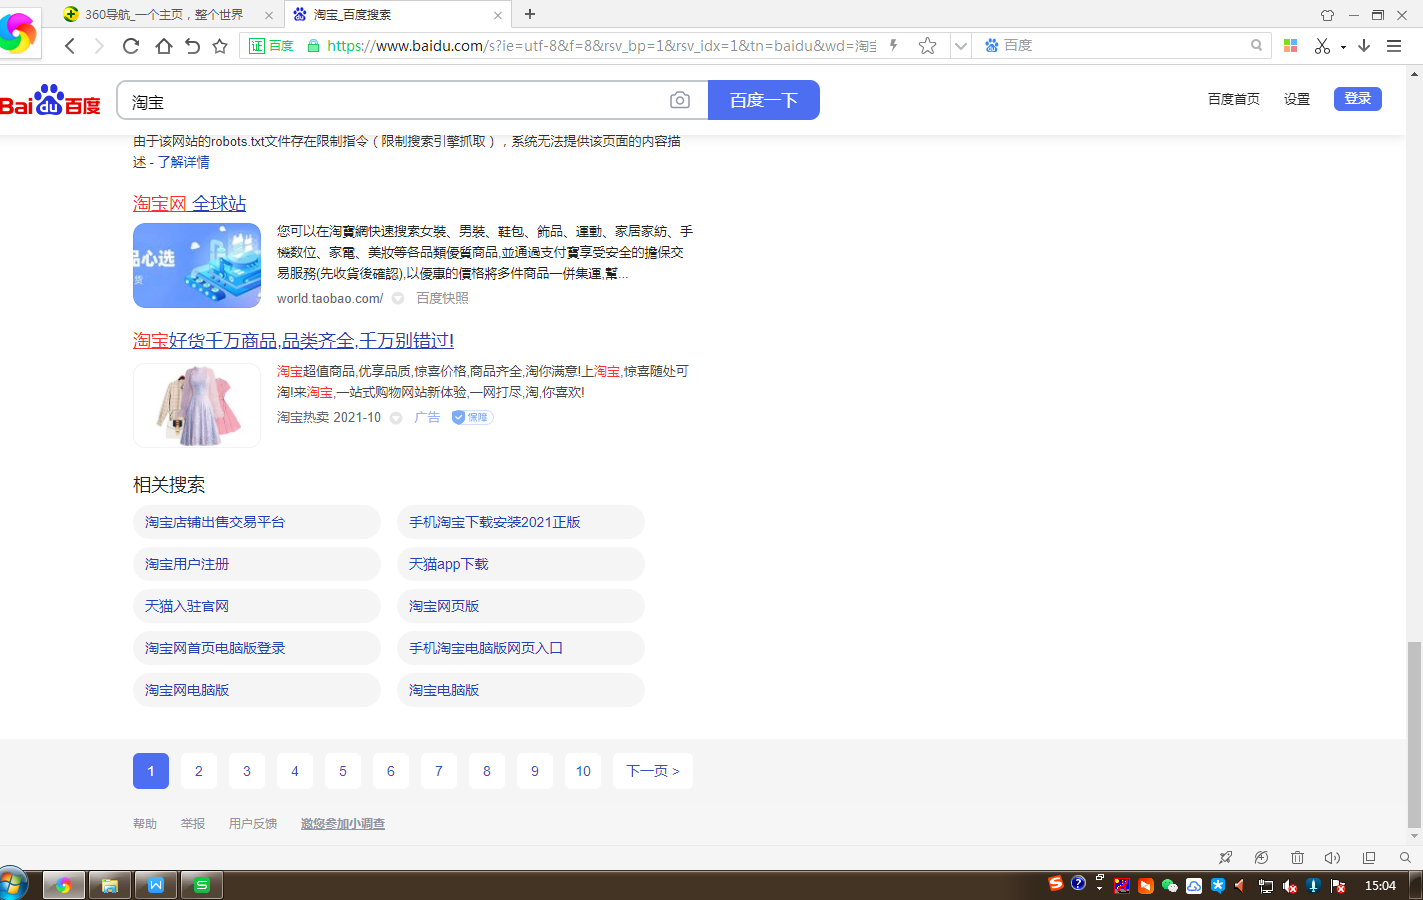
Task: Go to results page 2
Action: click(199, 771)
